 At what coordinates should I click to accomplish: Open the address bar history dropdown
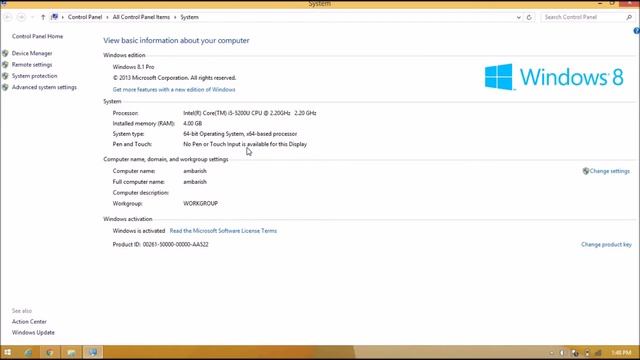click(x=518, y=17)
